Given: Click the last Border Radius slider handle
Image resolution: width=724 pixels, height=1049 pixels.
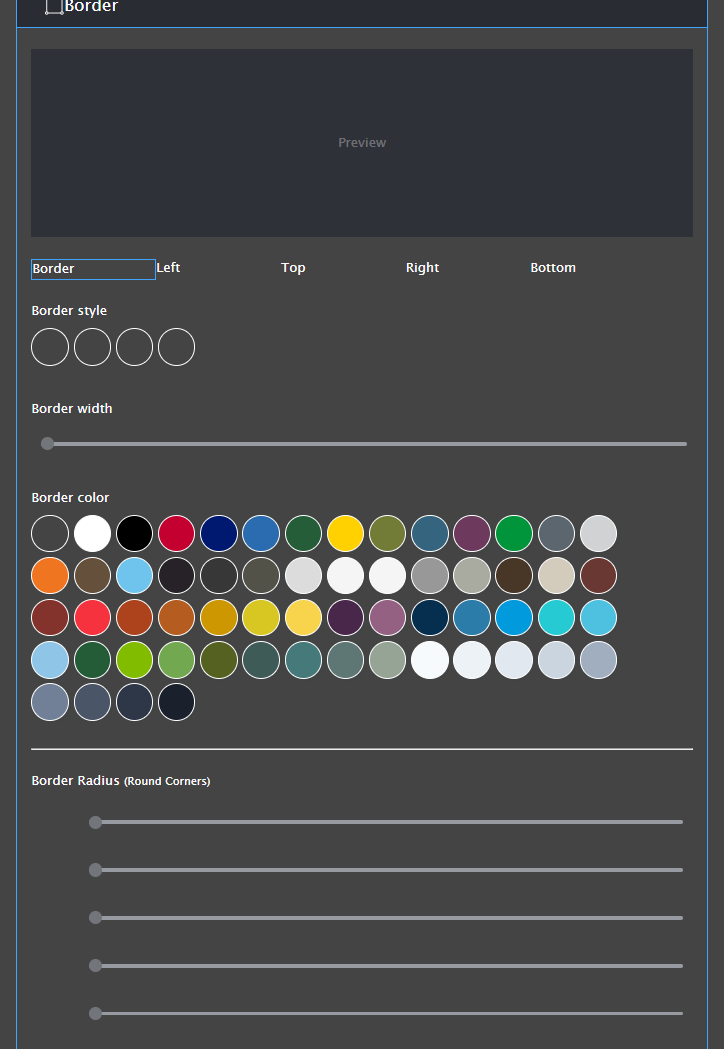Looking at the screenshot, I should 95,1014.
